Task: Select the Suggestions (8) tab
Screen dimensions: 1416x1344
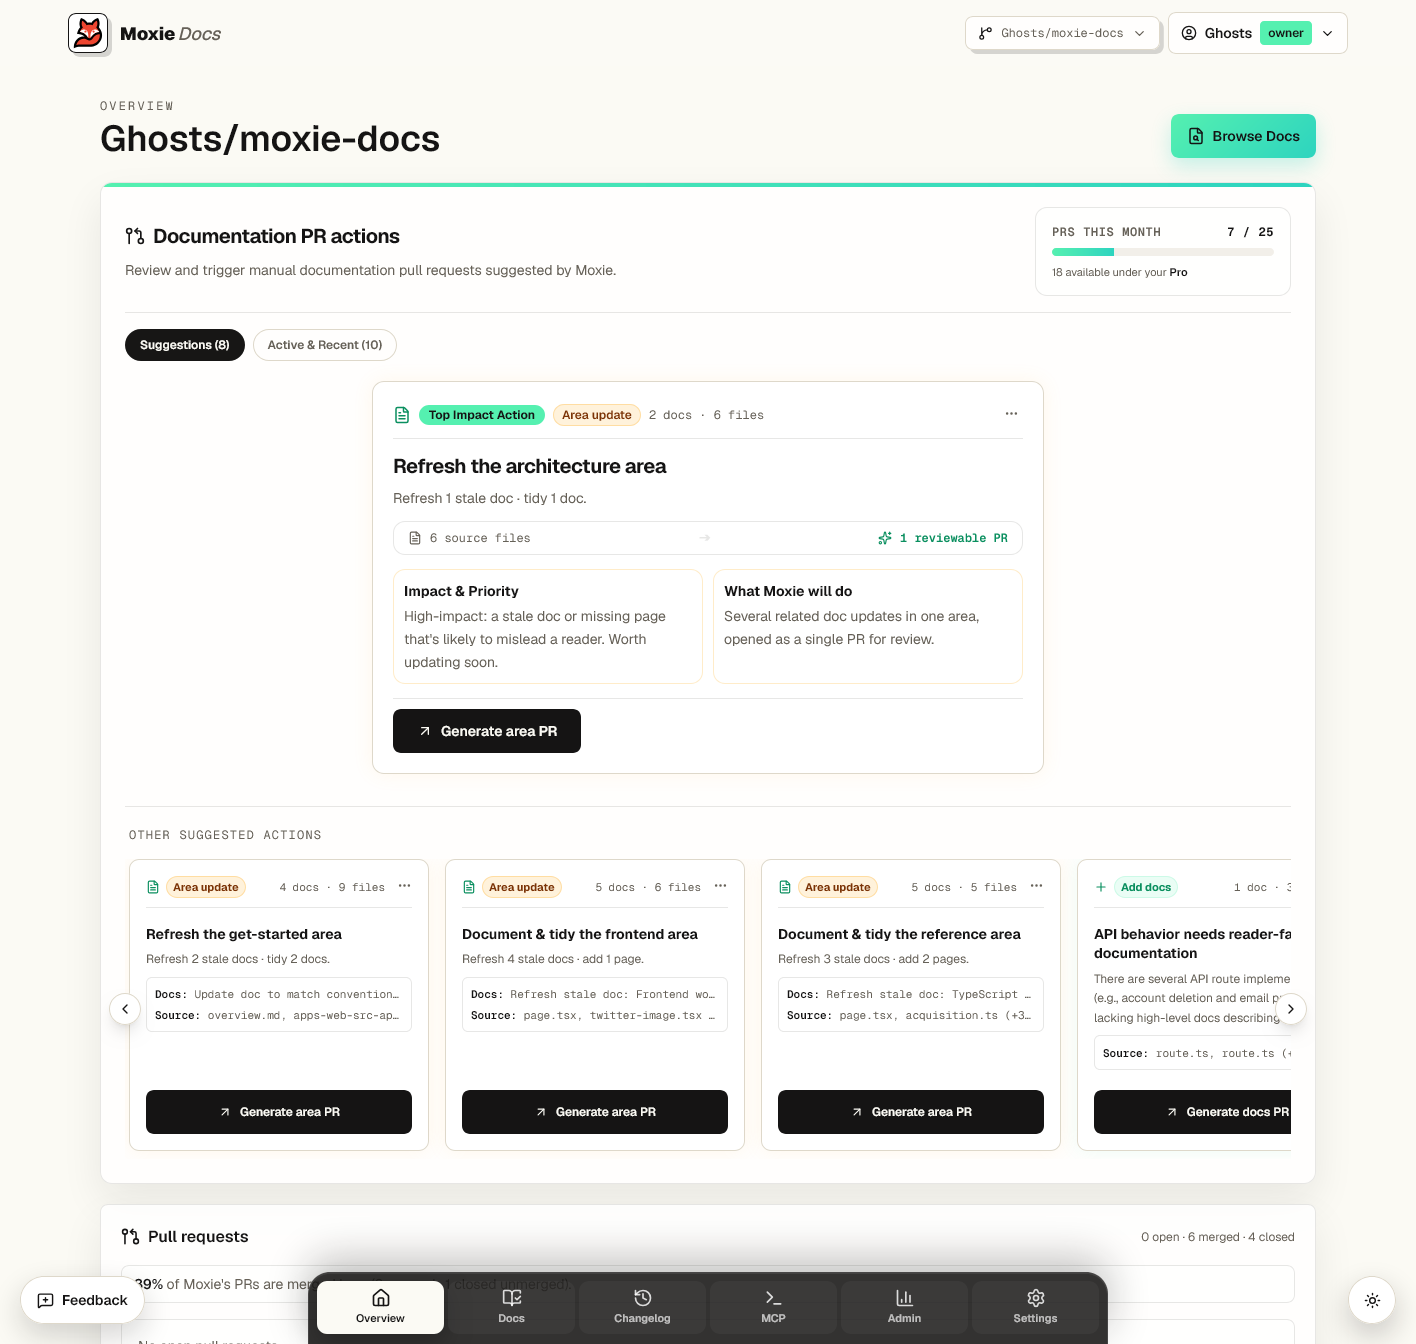Action: tap(185, 345)
